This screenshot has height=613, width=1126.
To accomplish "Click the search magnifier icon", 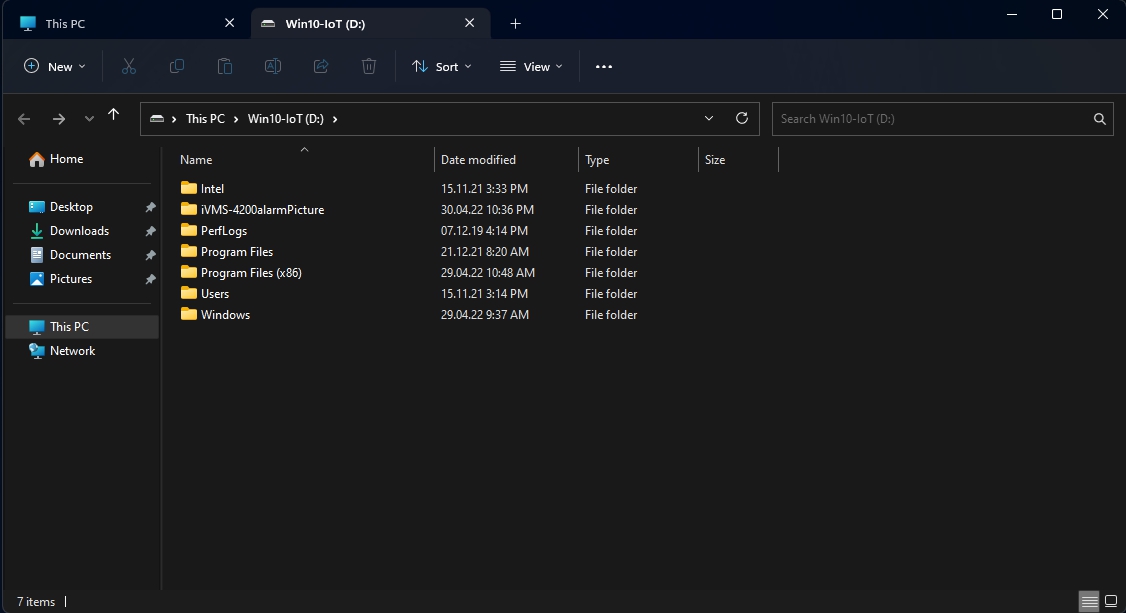I will click(1099, 119).
